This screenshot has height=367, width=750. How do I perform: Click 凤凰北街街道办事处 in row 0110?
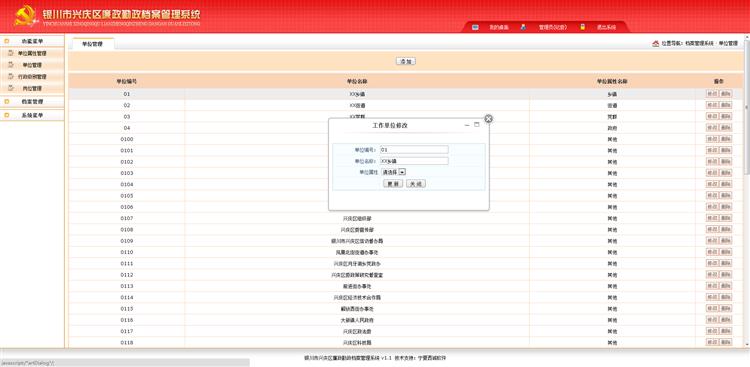(x=357, y=252)
